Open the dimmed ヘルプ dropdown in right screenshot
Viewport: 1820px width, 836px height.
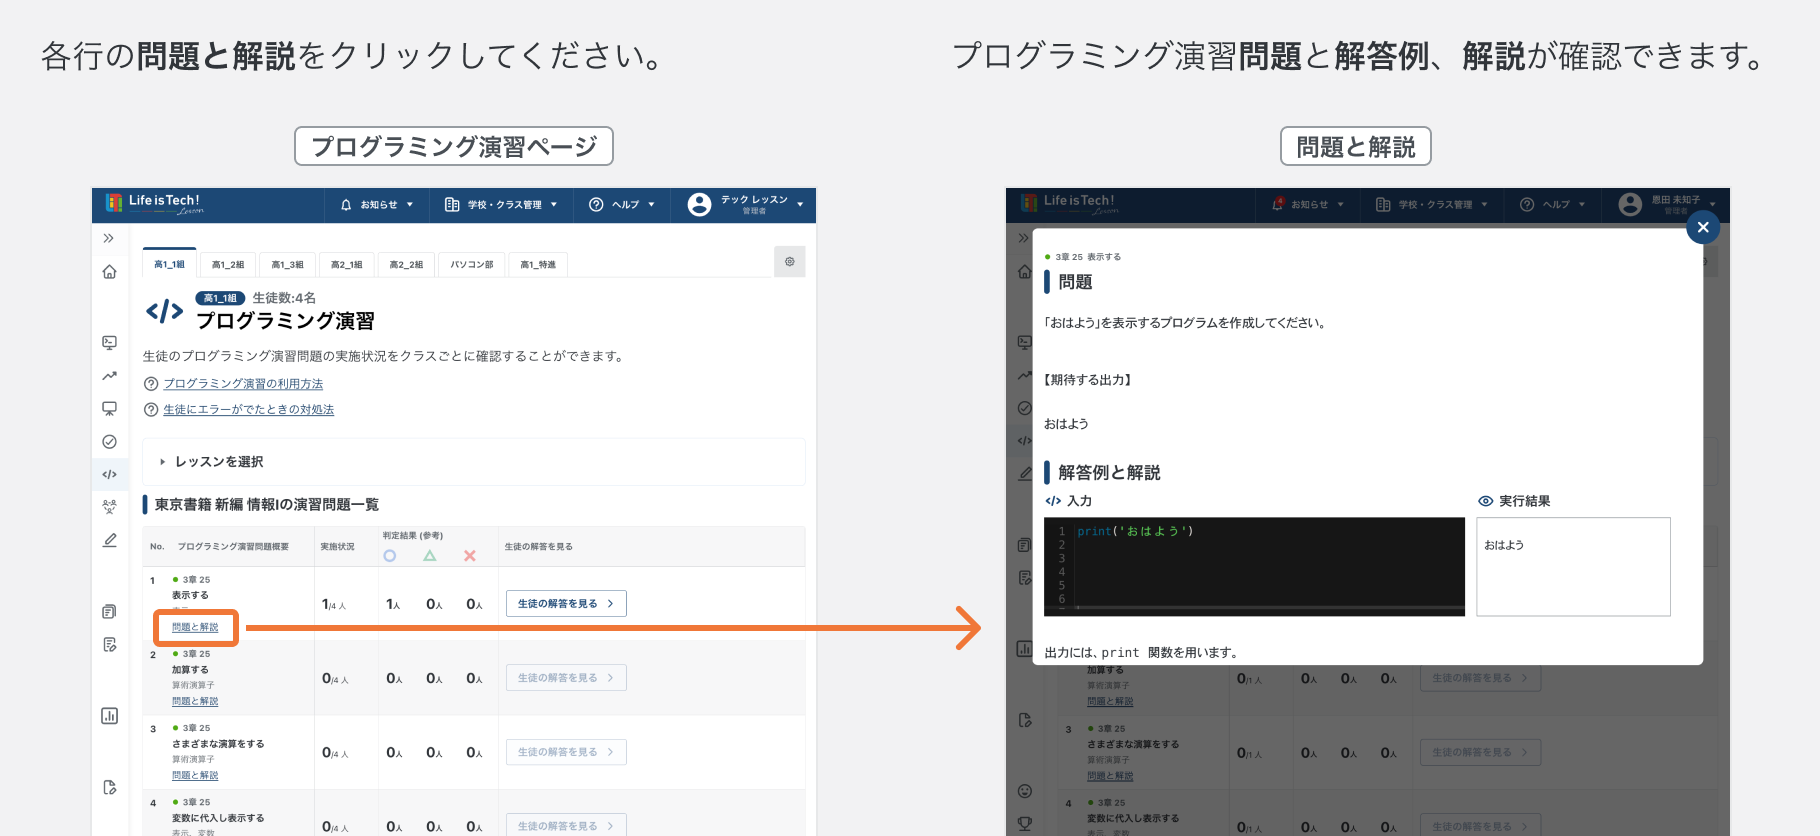(1553, 205)
